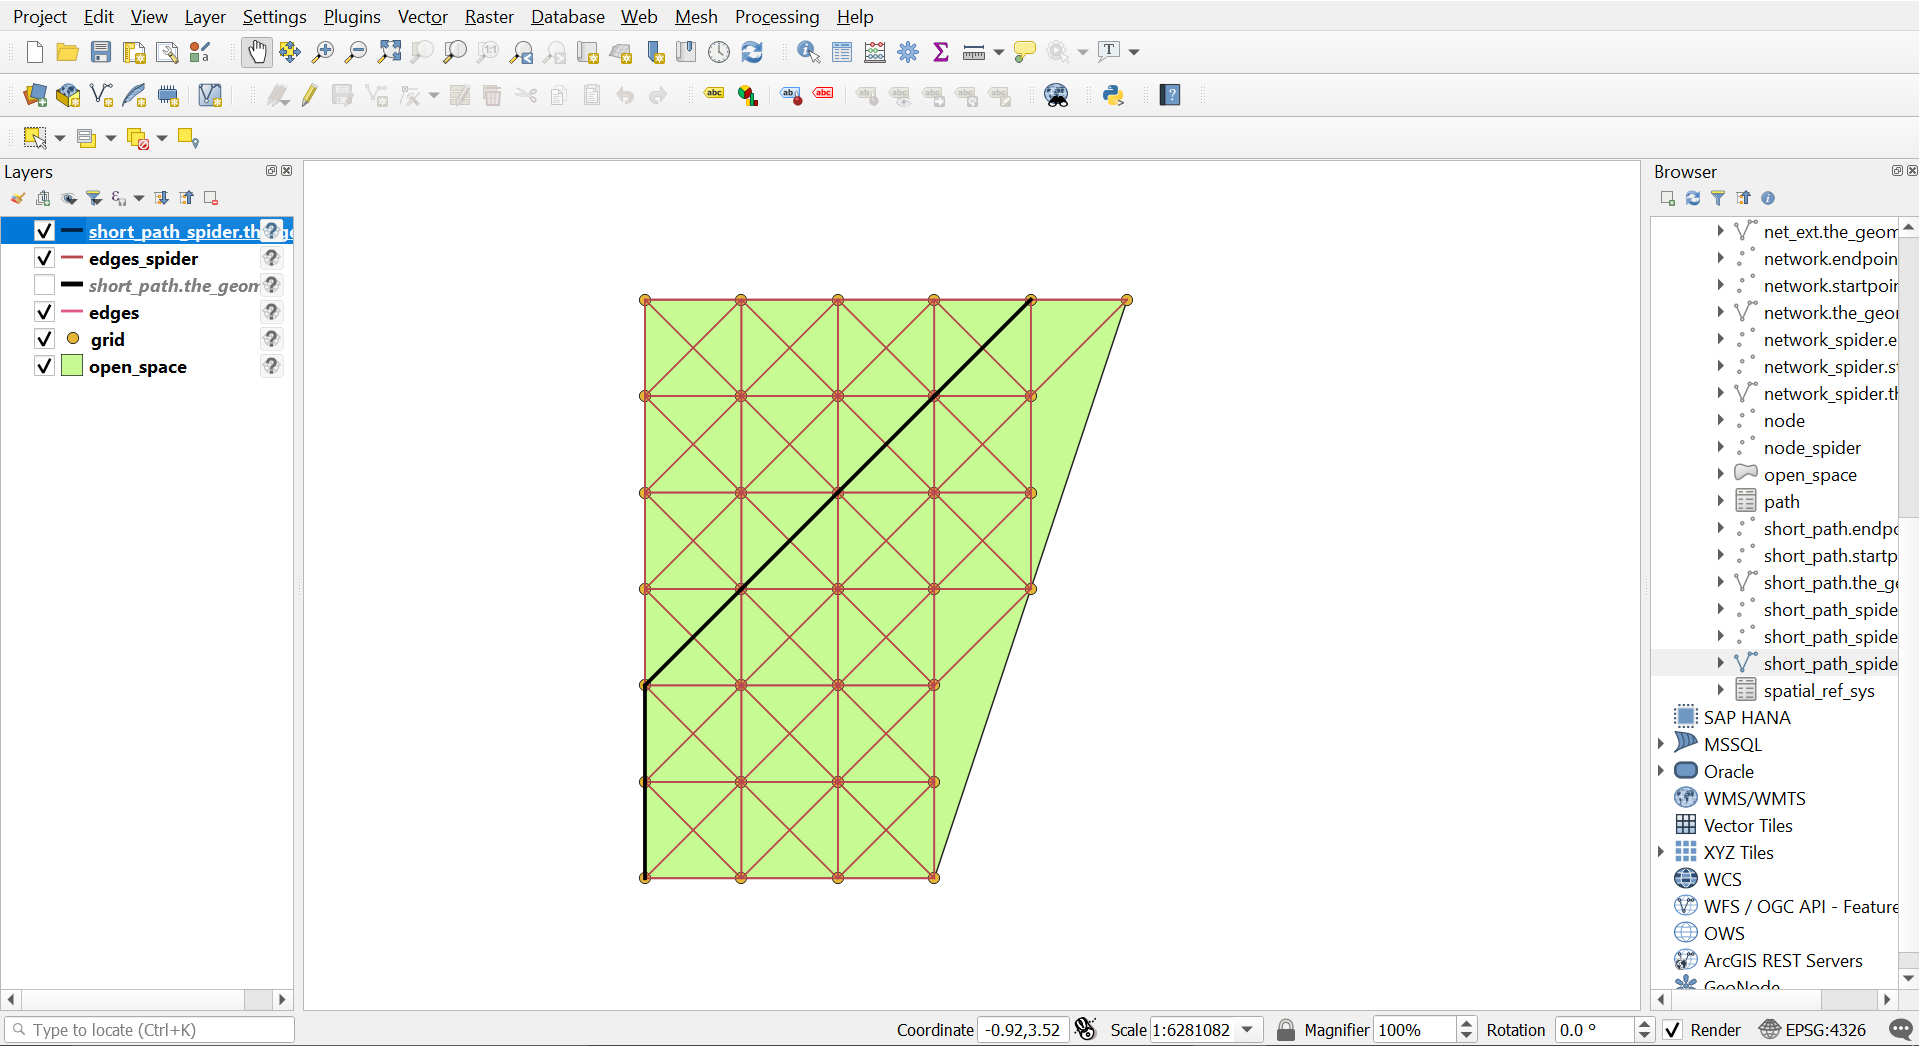The width and height of the screenshot is (1919, 1046).
Task: Click the Help question mark icon
Action: [1170, 95]
